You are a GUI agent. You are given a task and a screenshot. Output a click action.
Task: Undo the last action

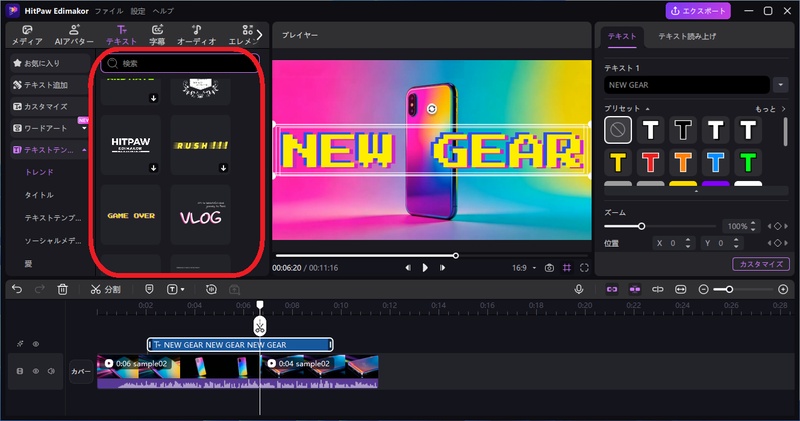[17, 289]
